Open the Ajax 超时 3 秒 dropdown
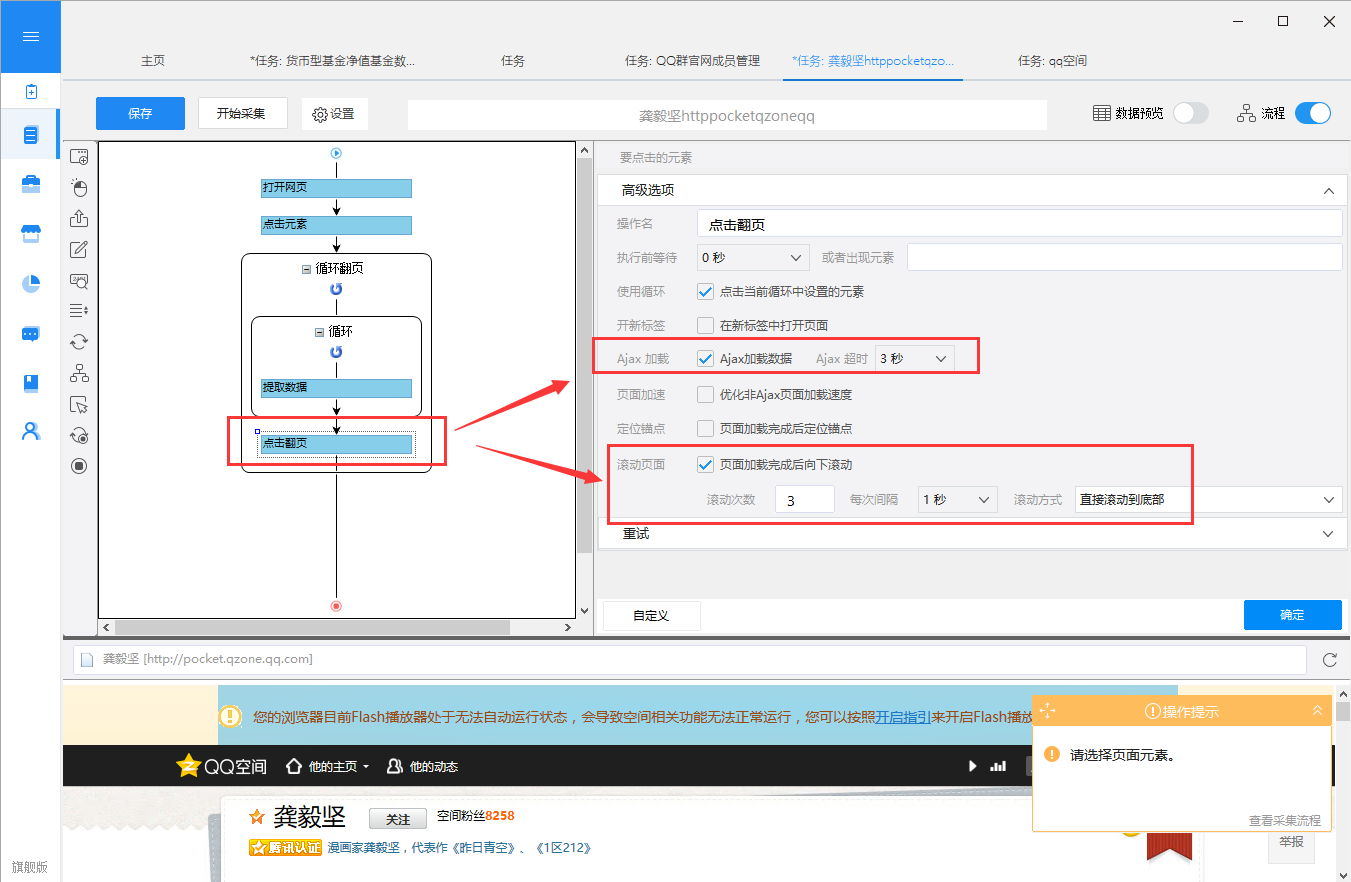Image resolution: width=1351 pixels, height=882 pixels. (x=914, y=358)
